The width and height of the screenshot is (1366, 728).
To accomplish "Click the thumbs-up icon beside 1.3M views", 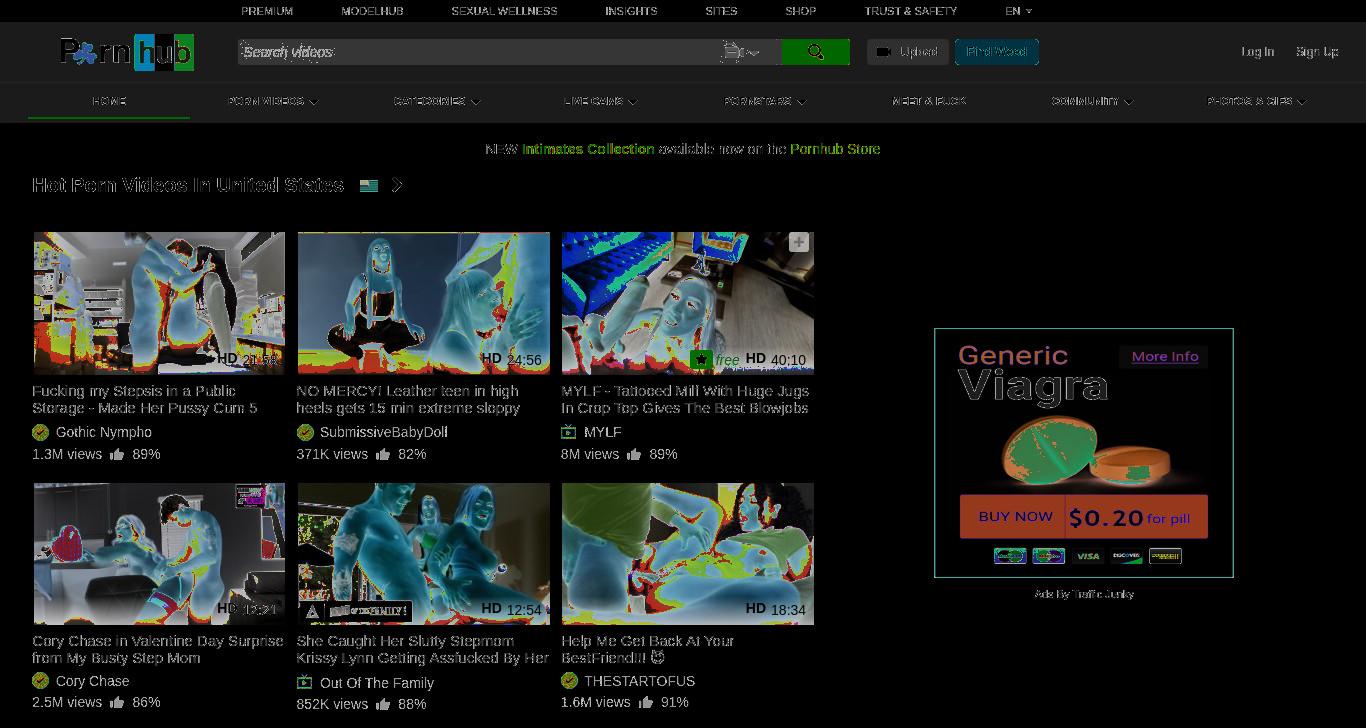I will 117,454.
